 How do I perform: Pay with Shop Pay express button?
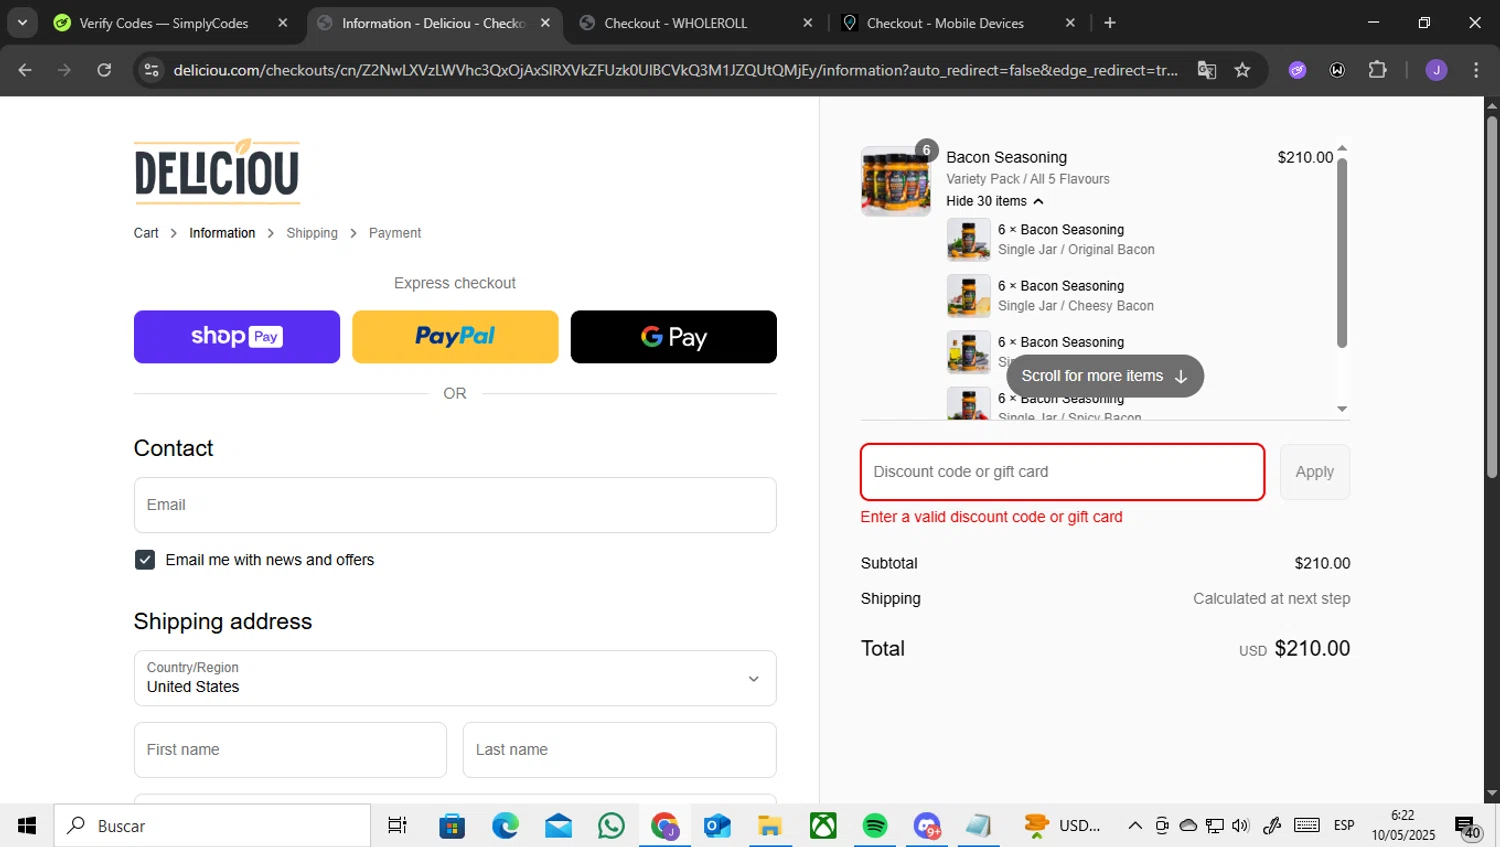(x=237, y=337)
